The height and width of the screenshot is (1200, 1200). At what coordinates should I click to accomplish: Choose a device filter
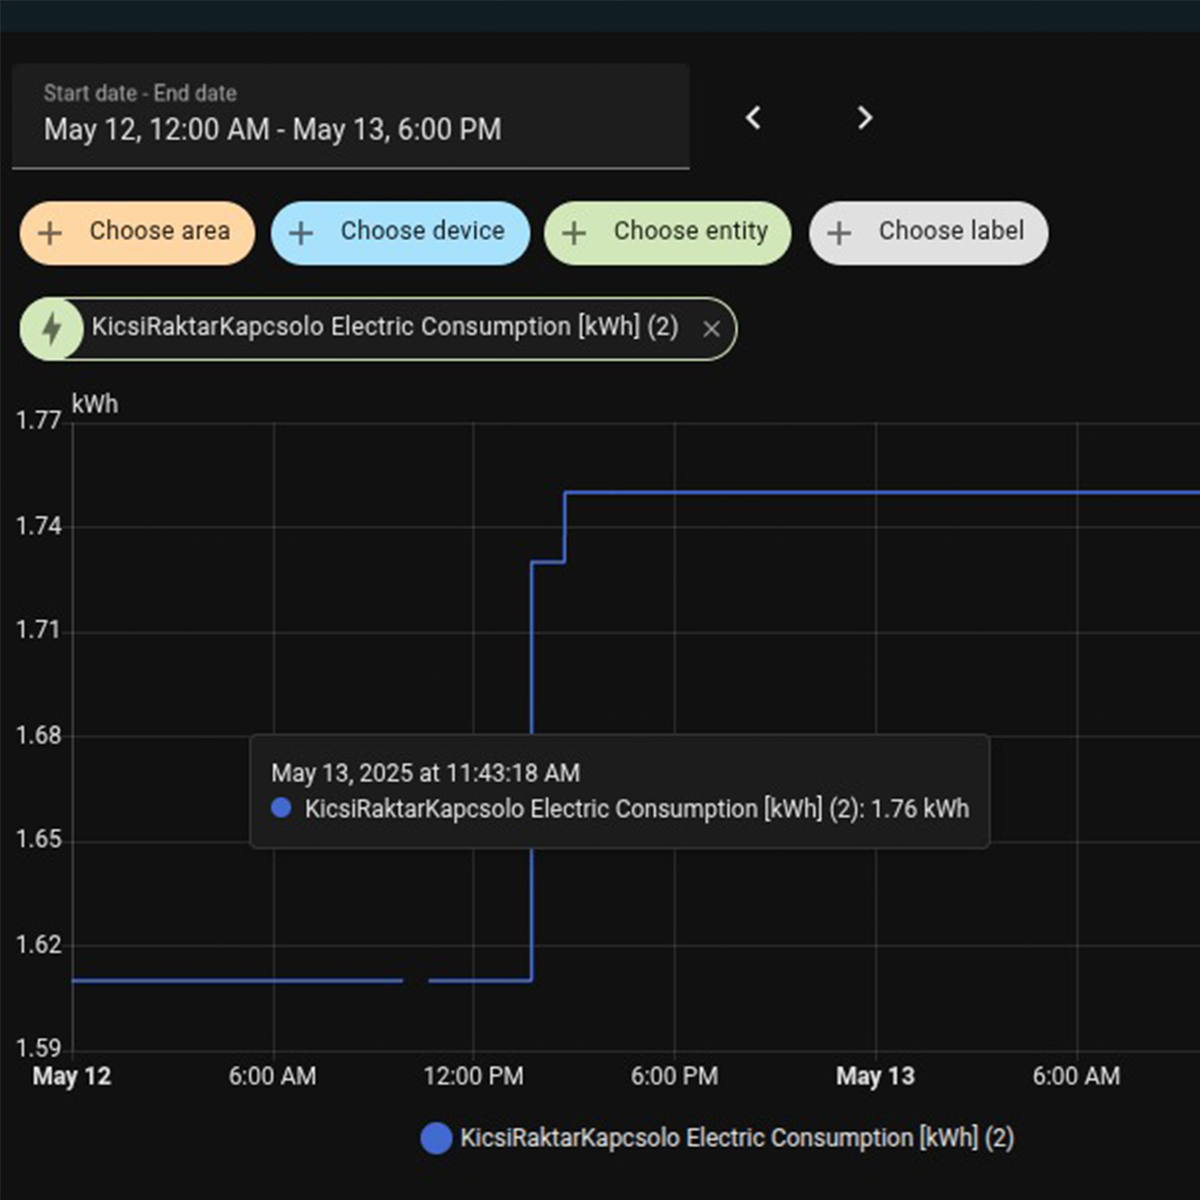[400, 233]
